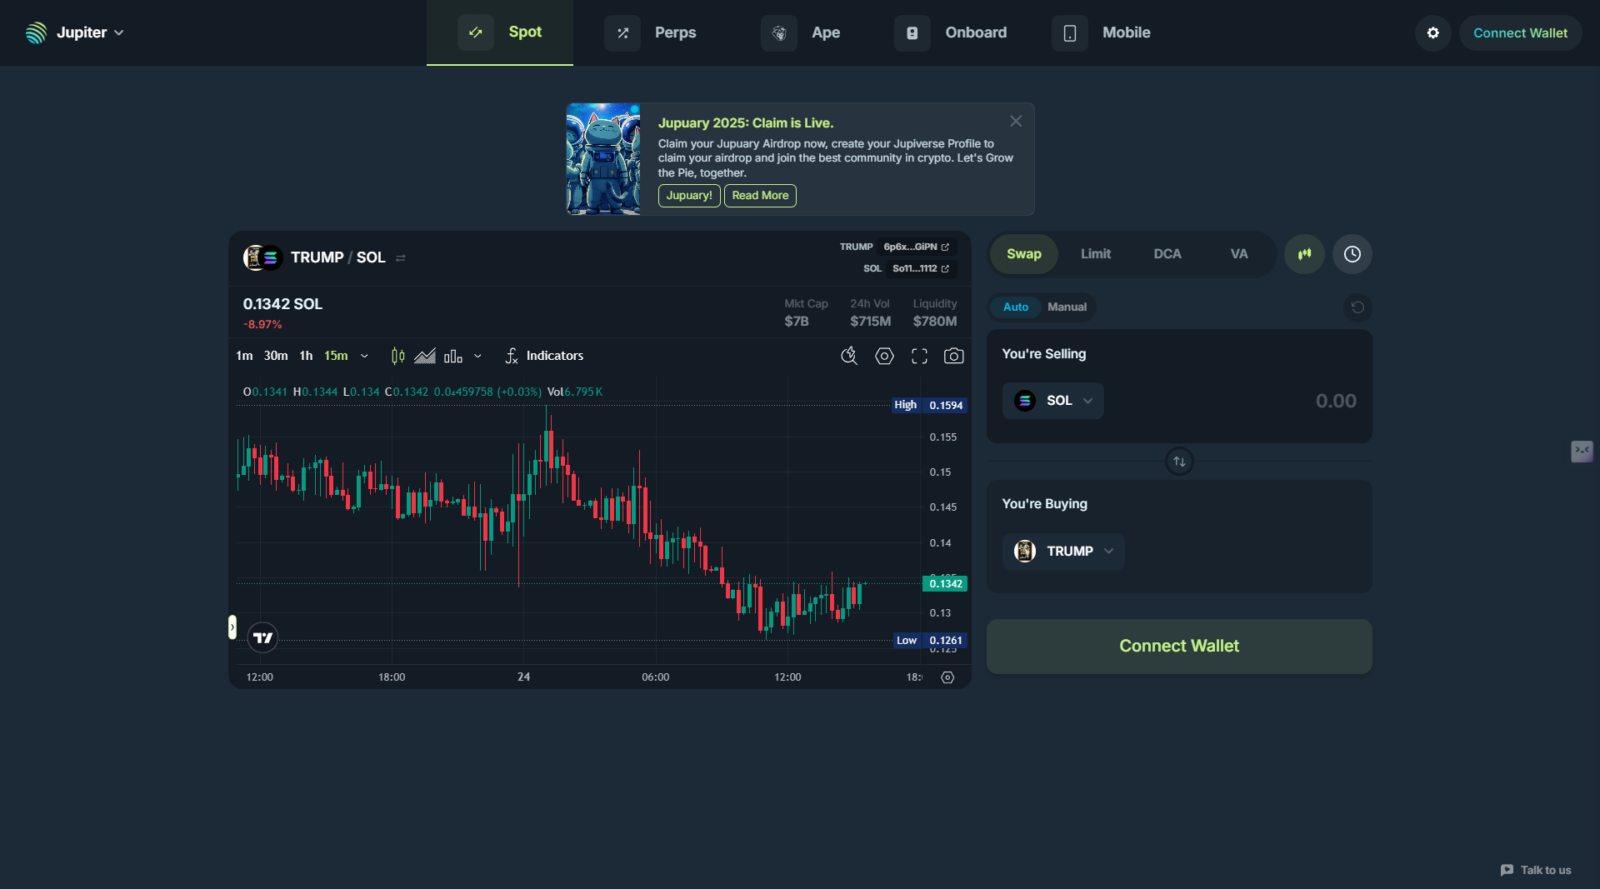This screenshot has width=1600, height=889.
Task: Open chart time axis settings gear
Action: [948, 678]
